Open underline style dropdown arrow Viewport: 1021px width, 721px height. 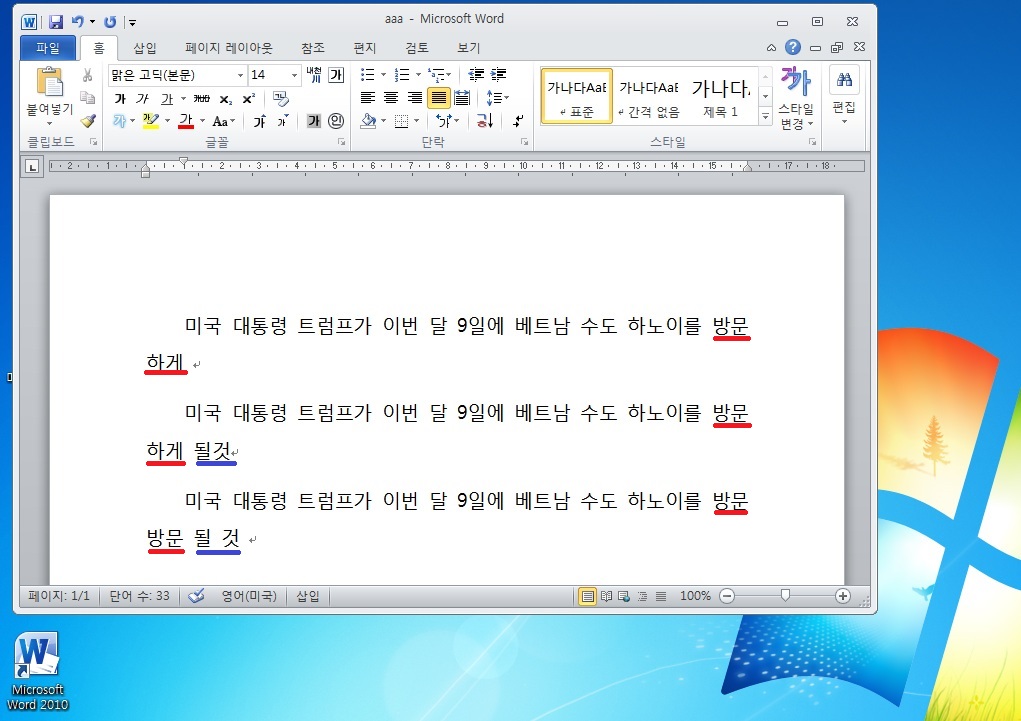pos(184,99)
